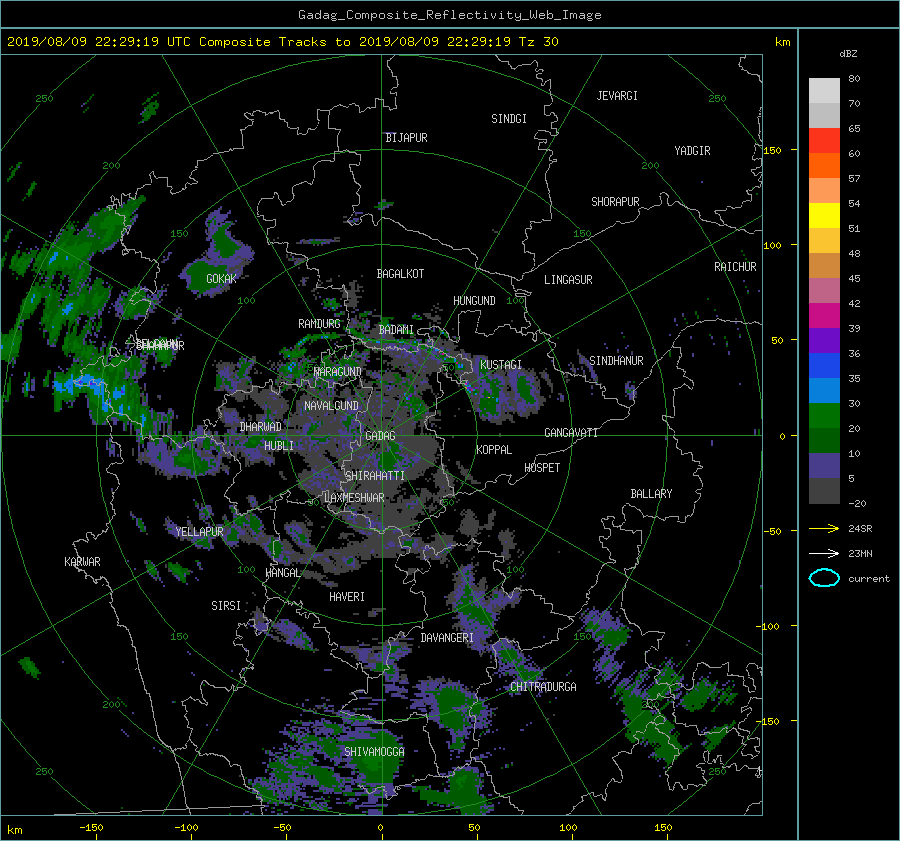Click the YELLAPUR city label
The height and width of the screenshot is (841, 900).
pos(199,532)
